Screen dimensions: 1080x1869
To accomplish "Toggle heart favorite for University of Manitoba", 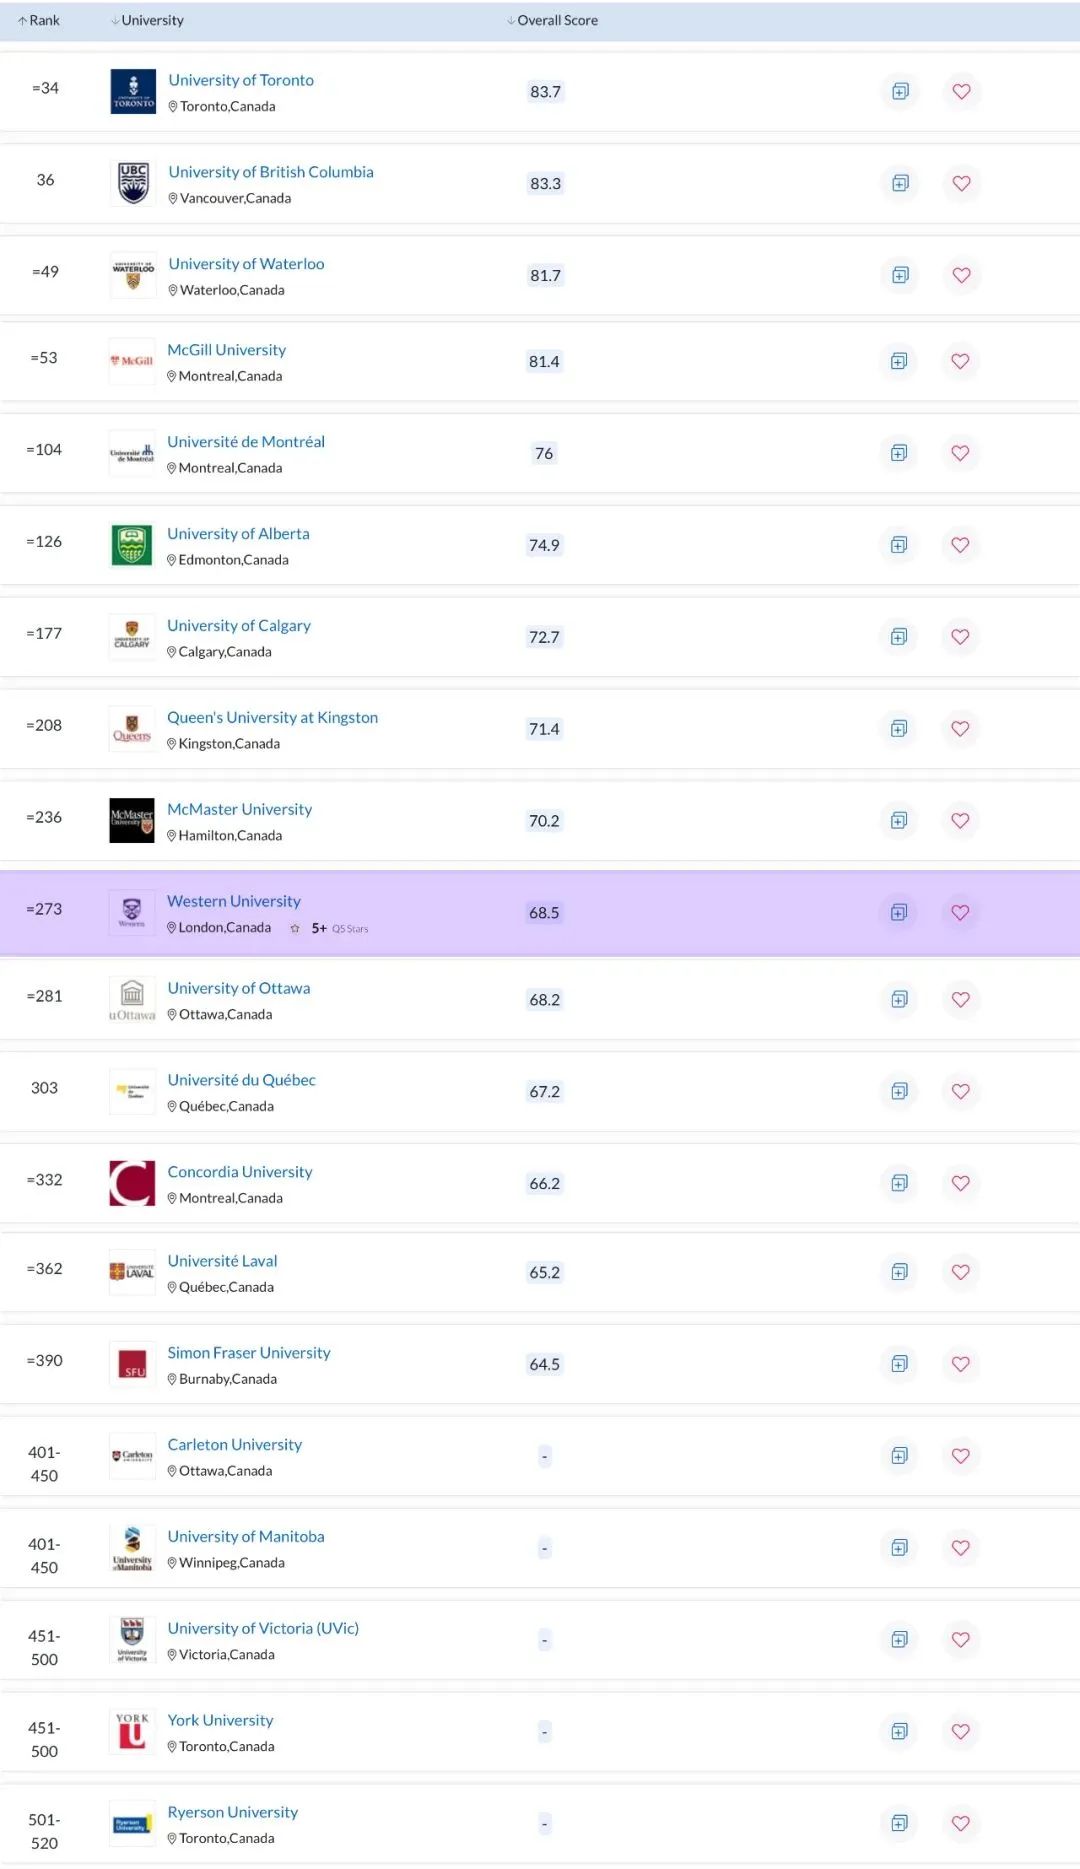I will point(960,1548).
